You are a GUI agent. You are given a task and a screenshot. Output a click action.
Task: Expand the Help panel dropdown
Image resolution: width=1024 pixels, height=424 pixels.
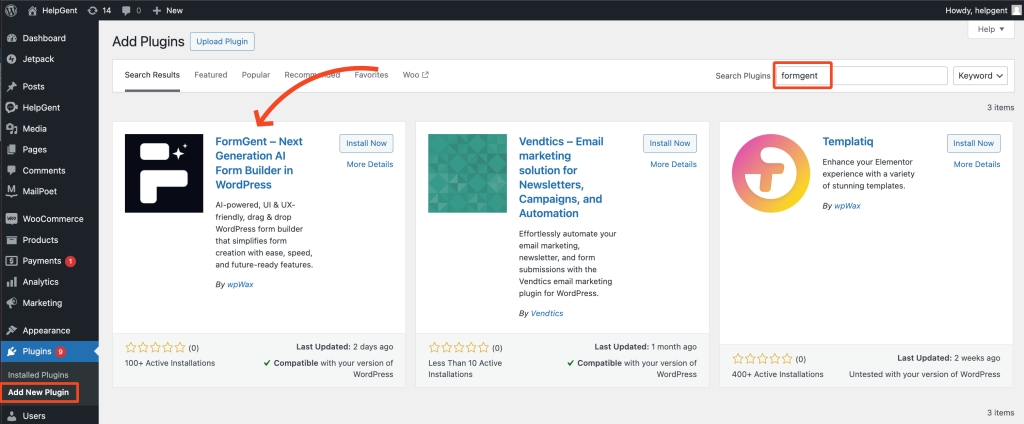[991, 29]
